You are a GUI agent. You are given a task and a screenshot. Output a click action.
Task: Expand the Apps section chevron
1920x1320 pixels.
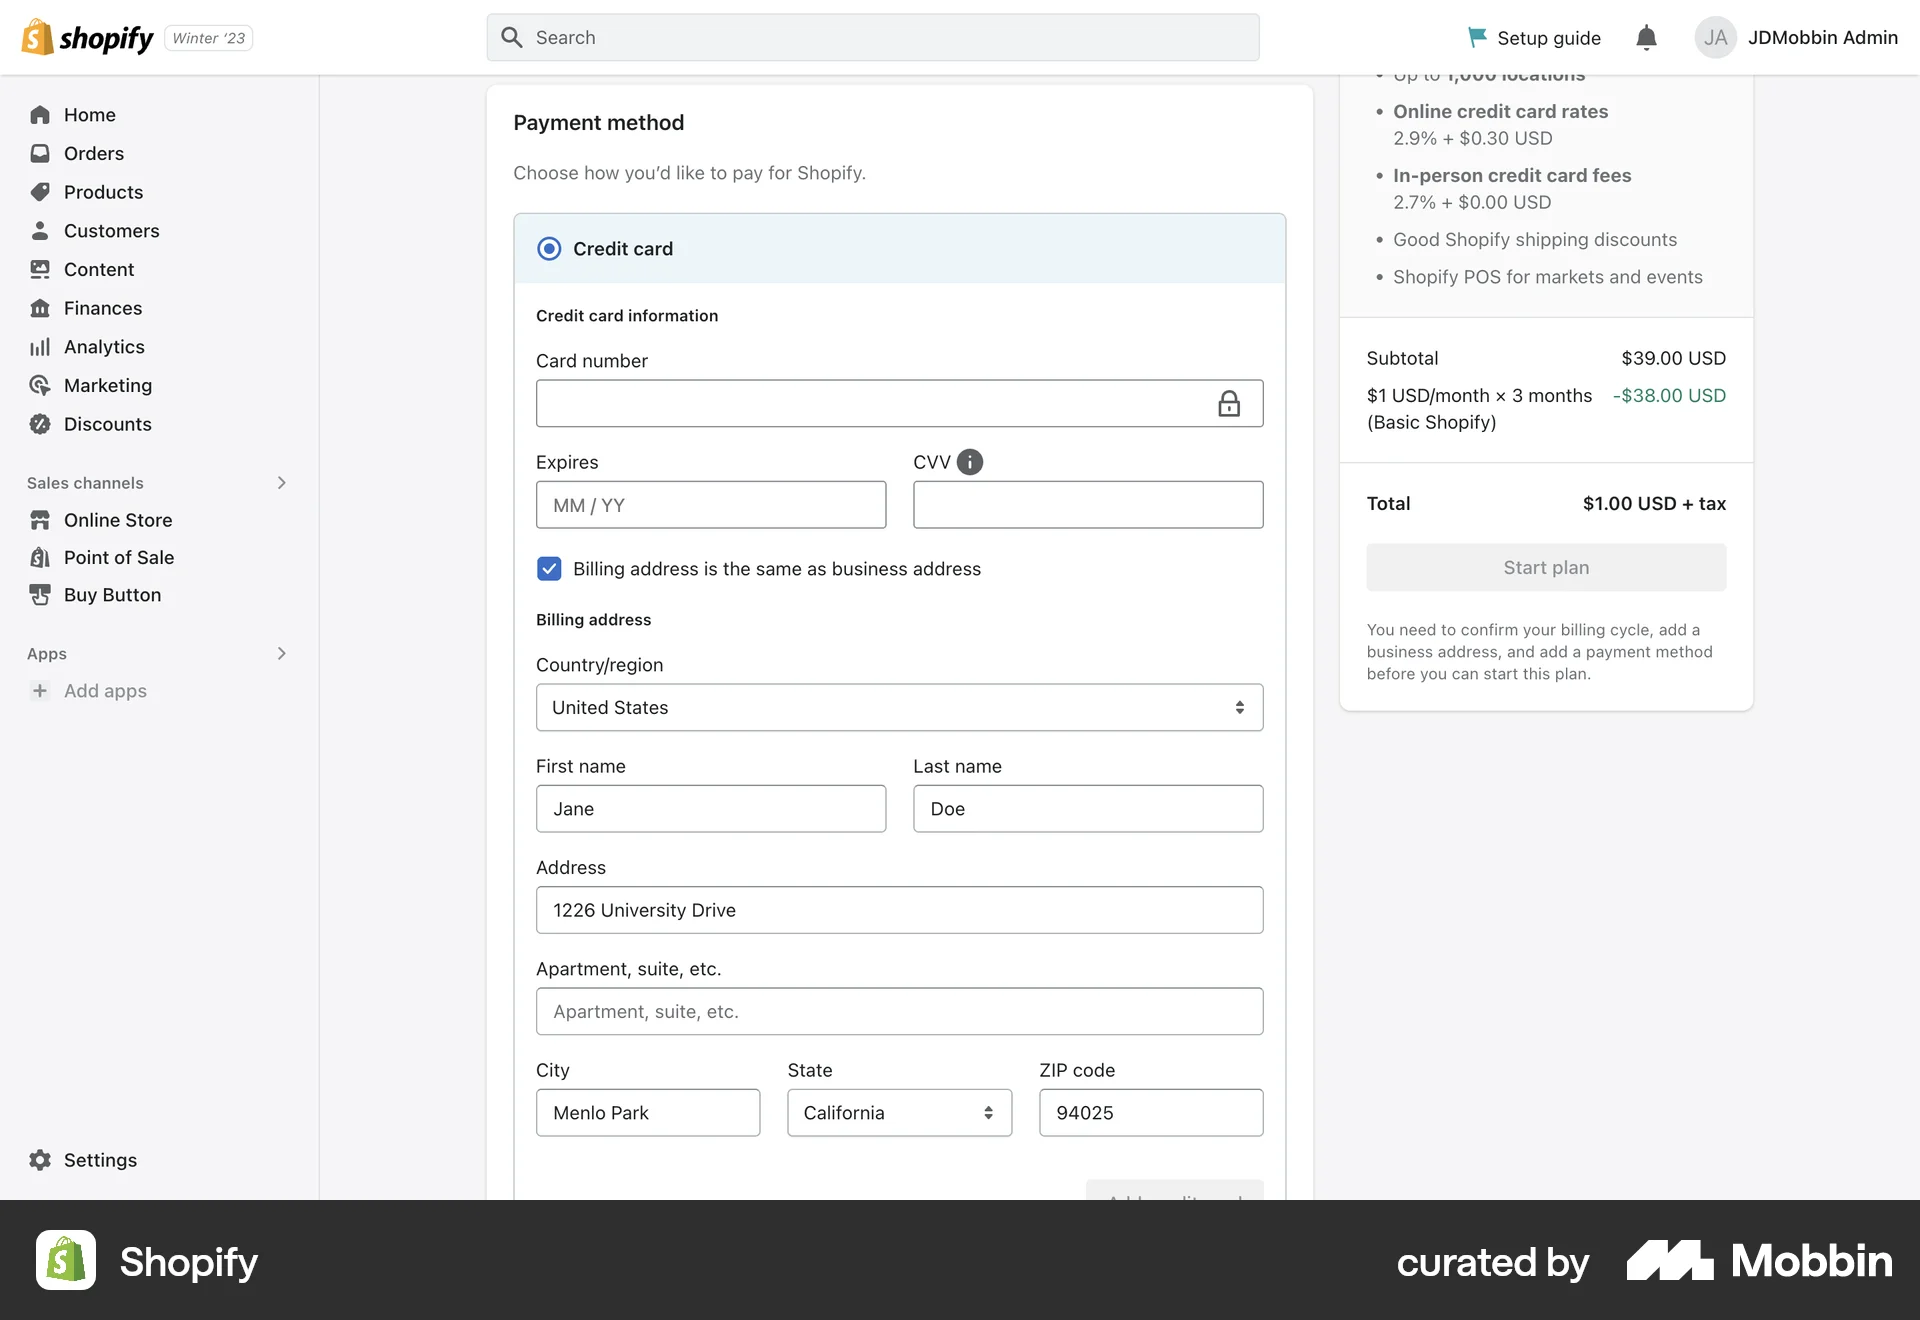click(x=281, y=653)
